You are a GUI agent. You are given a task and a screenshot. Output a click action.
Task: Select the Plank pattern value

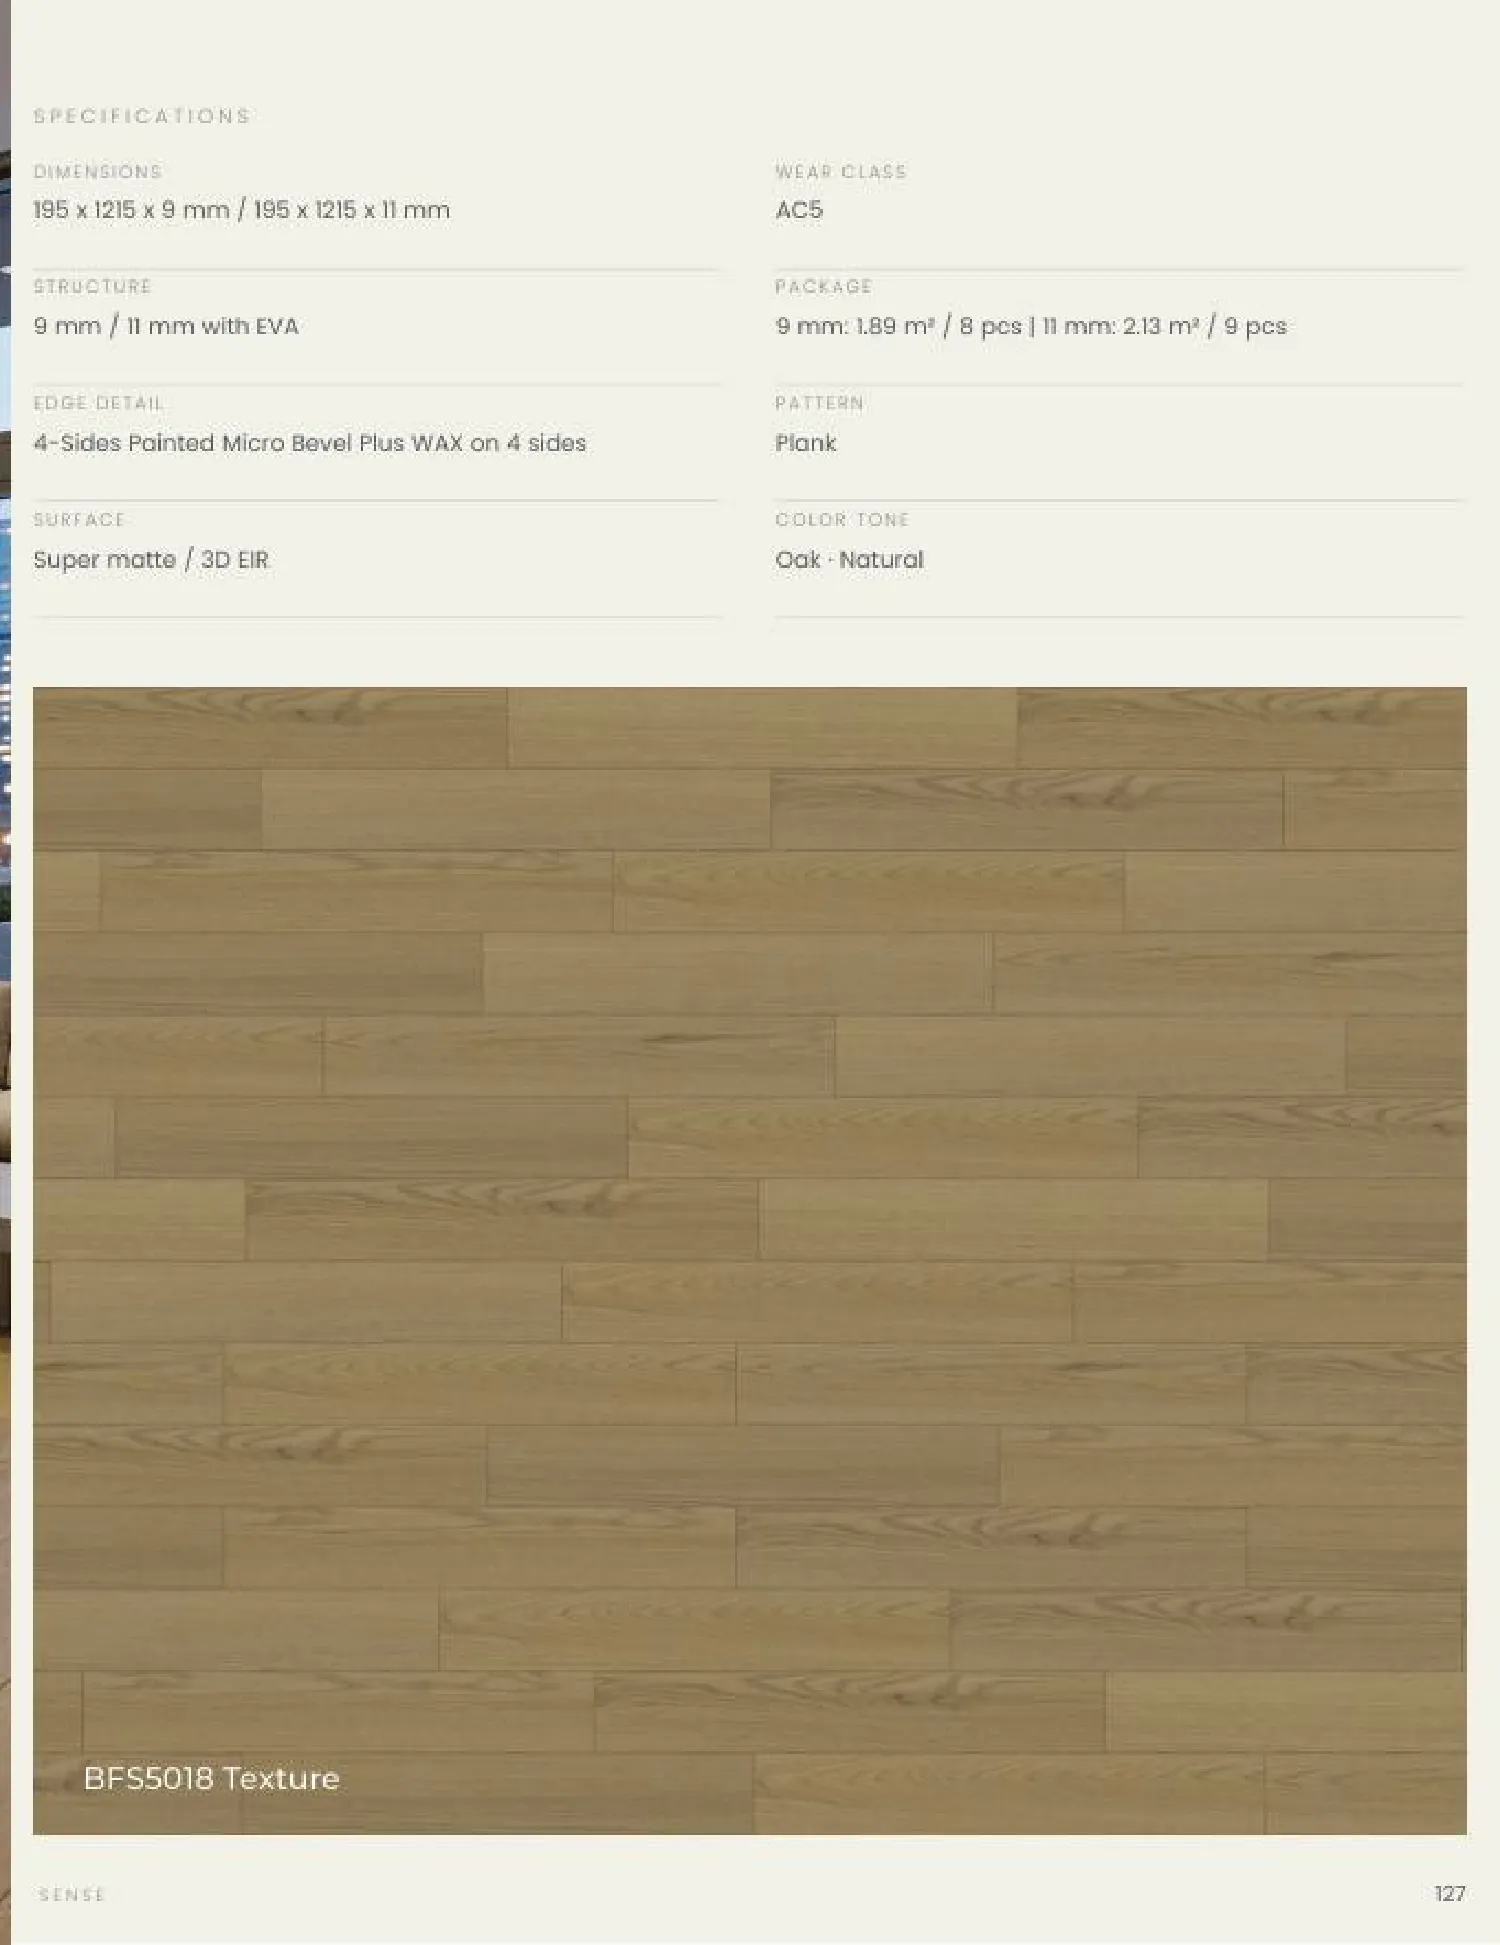tap(806, 443)
